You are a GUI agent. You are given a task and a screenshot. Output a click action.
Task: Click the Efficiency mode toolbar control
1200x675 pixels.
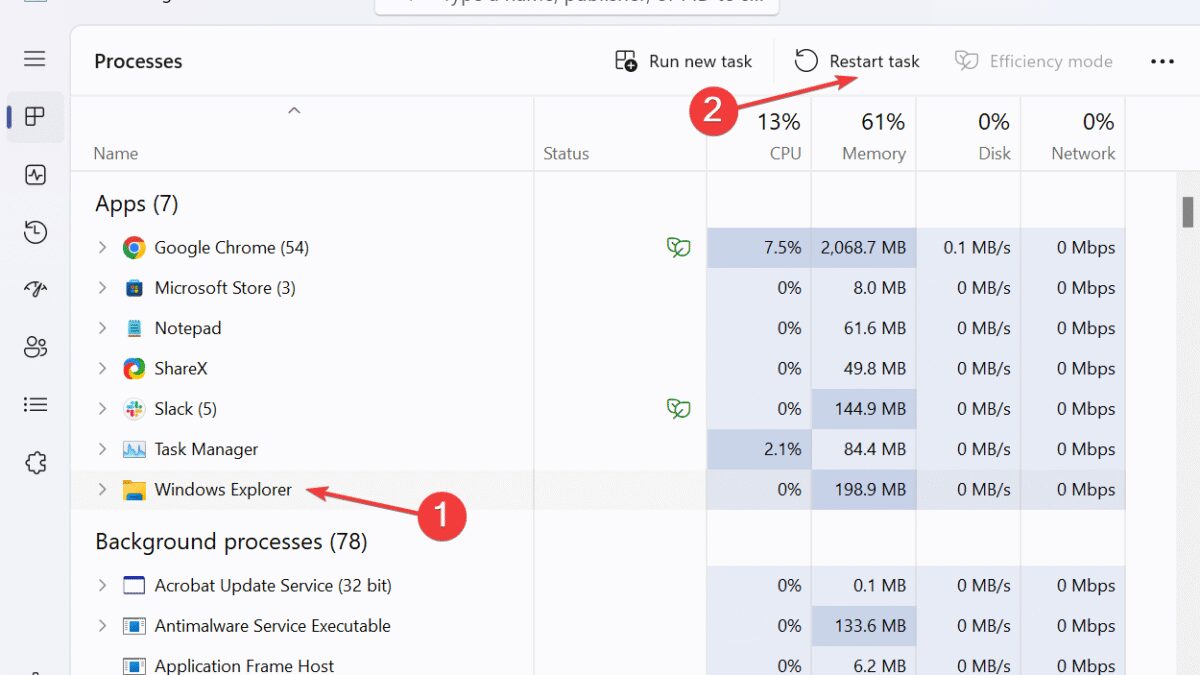coord(1034,61)
